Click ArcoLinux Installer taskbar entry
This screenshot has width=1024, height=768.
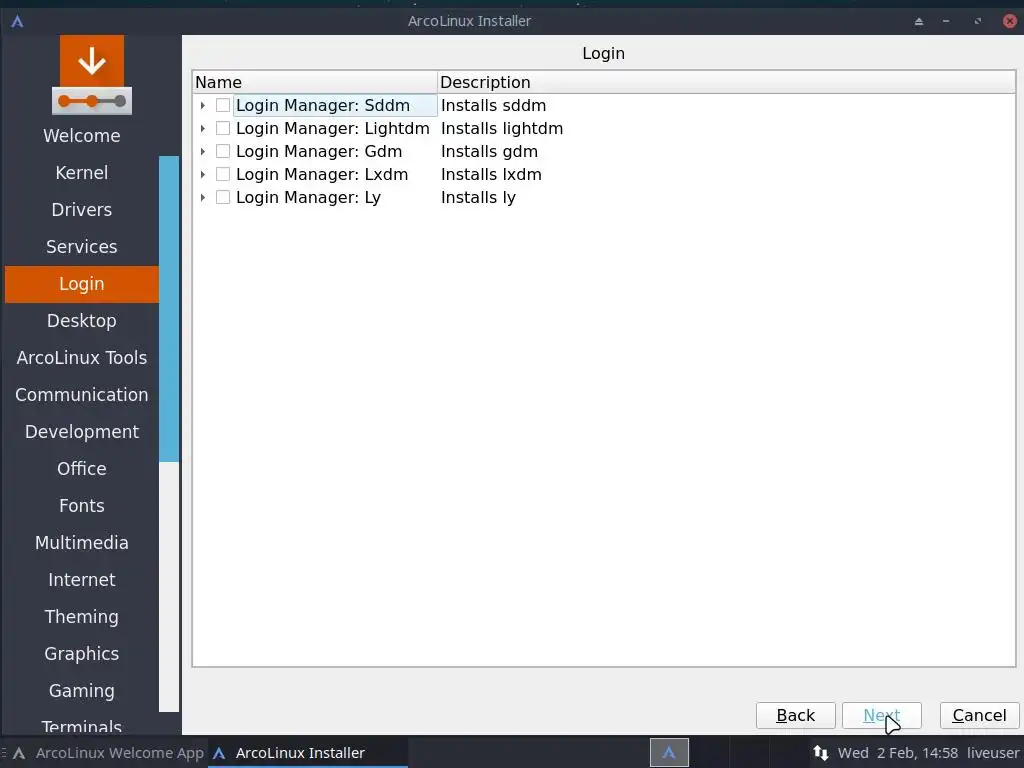pyautogui.click(x=308, y=753)
